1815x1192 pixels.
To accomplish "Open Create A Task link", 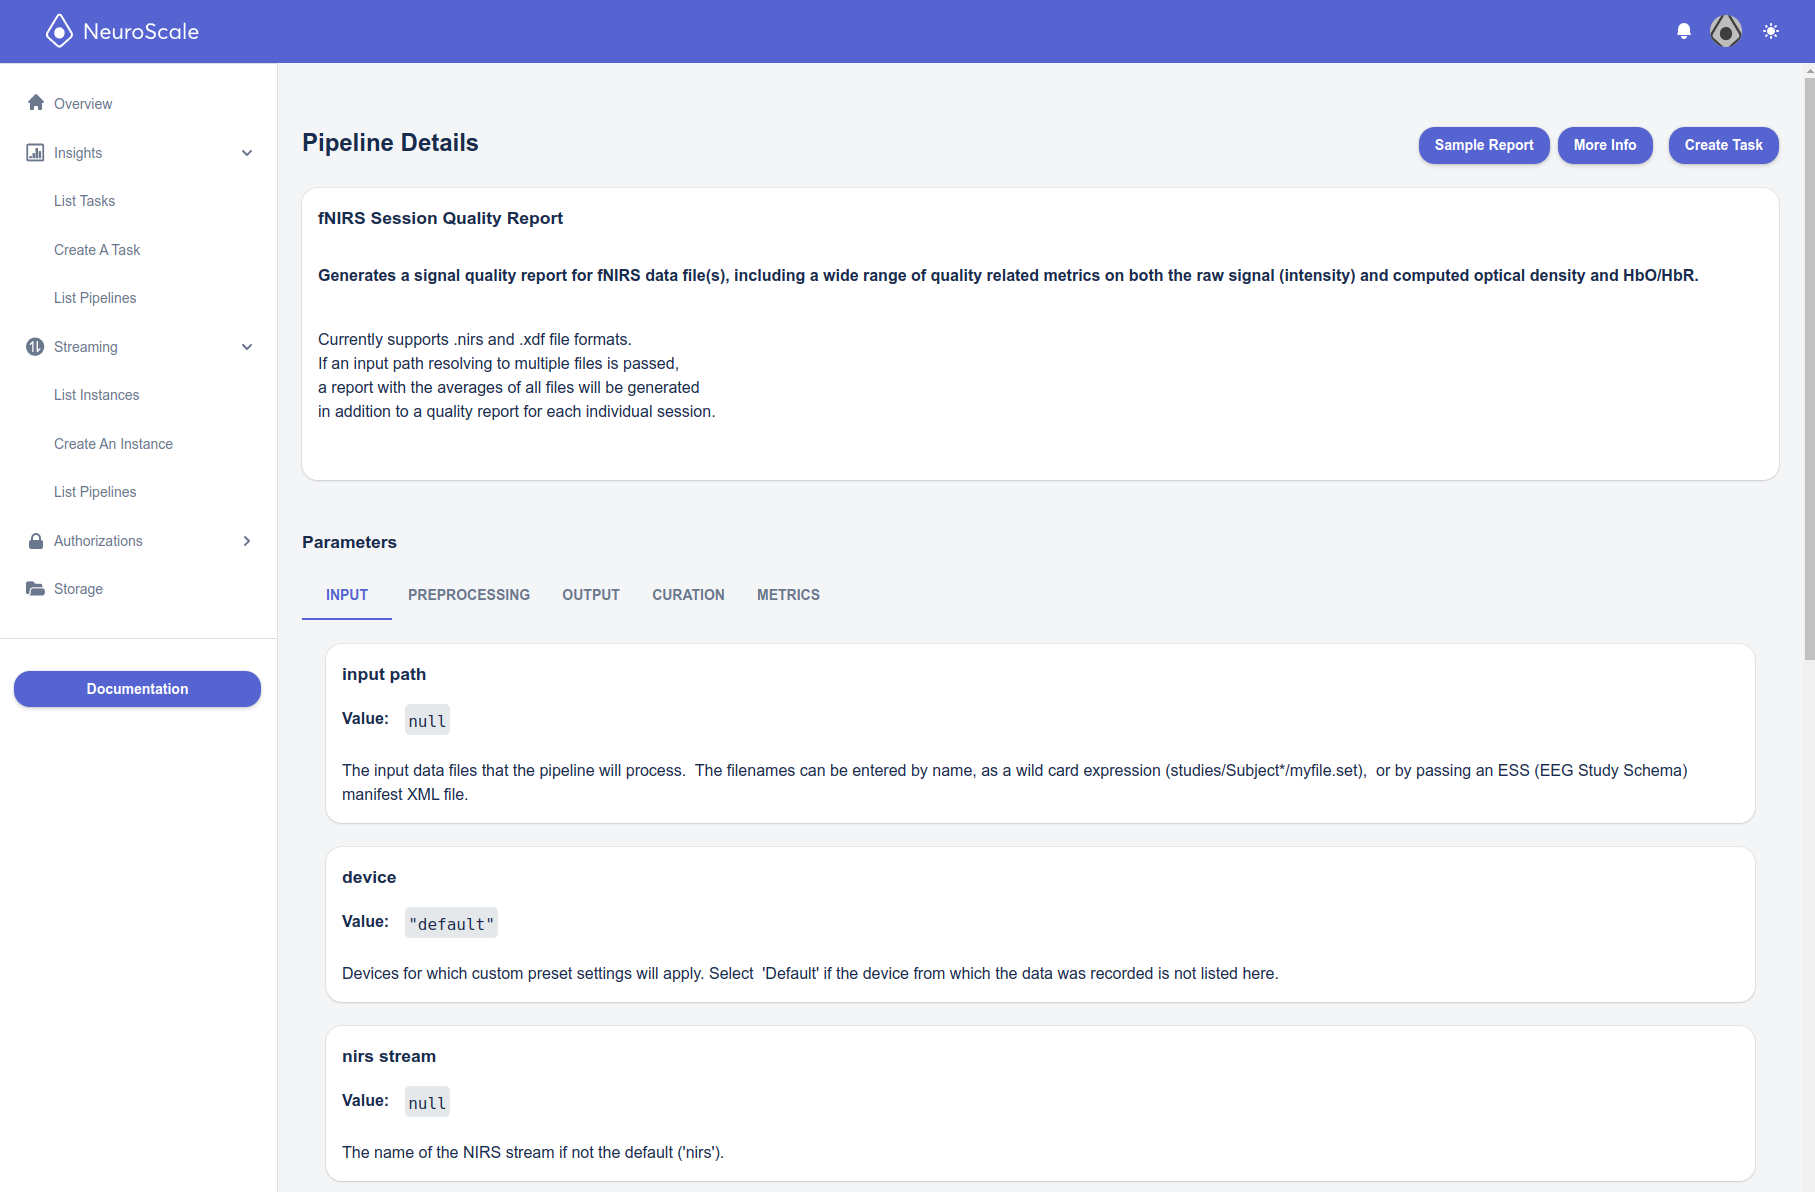I will tap(97, 250).
